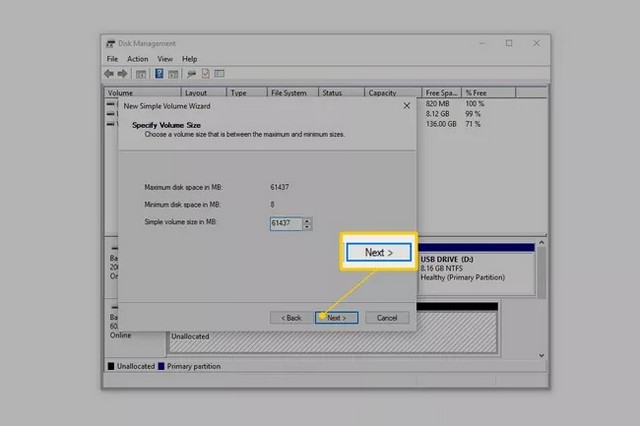This screenshot has width=640, height=426.
Task: Maximize the Disk Management window
Action: click(x=508, y=44)
